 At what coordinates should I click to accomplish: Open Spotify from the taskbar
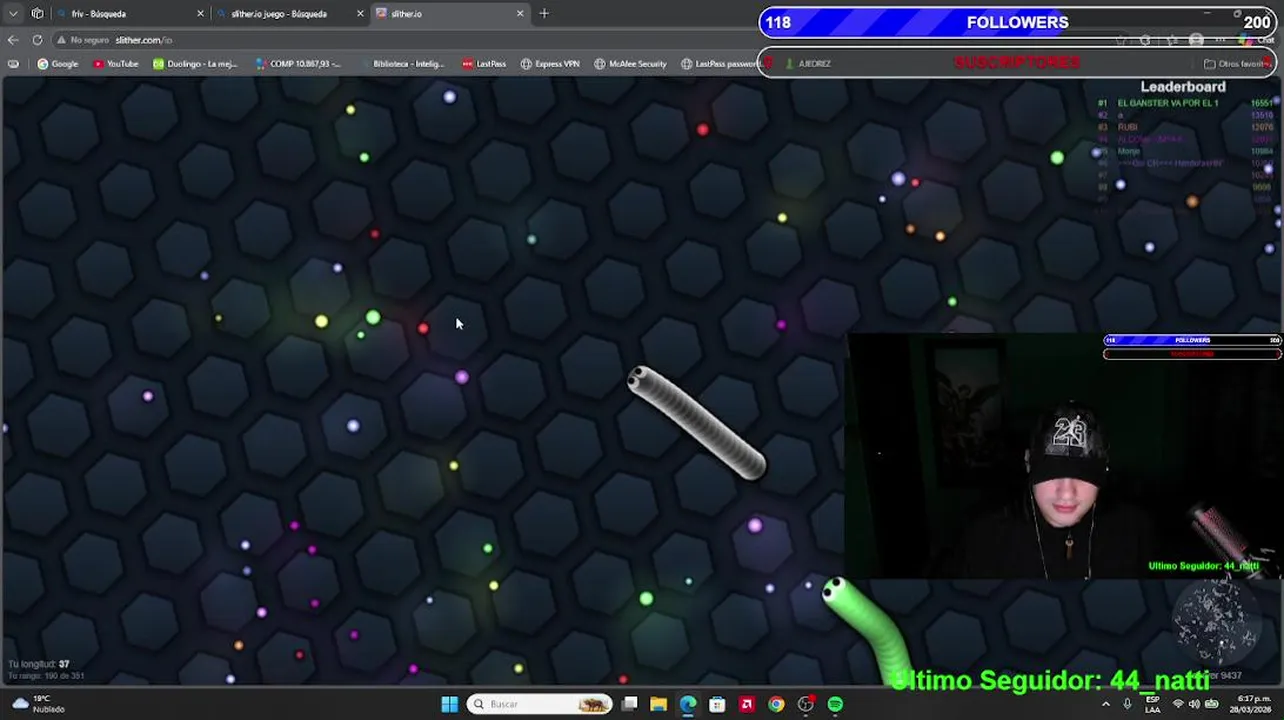tap(835, 704)
